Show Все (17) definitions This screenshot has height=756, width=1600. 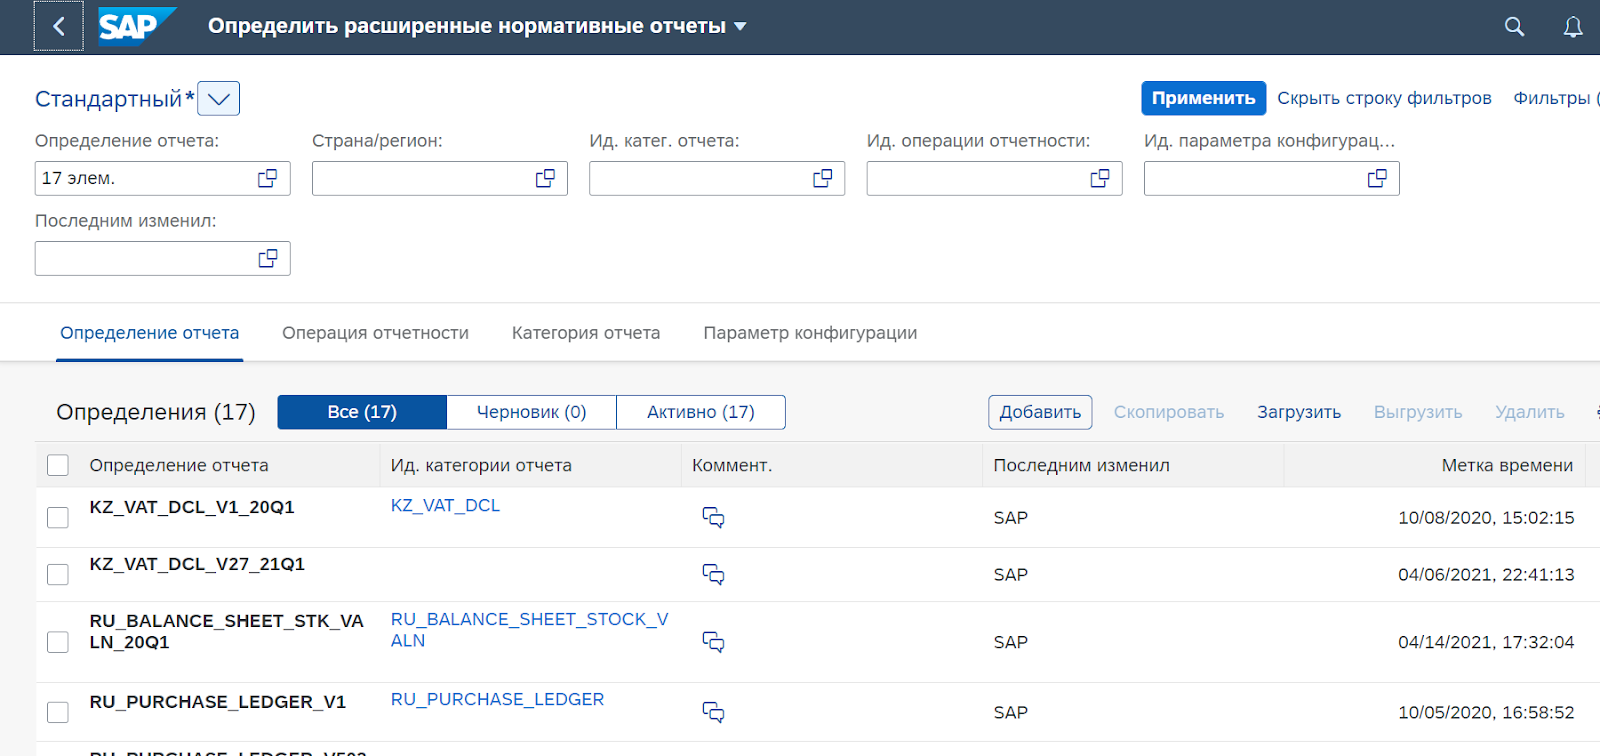tap(362, 412)
